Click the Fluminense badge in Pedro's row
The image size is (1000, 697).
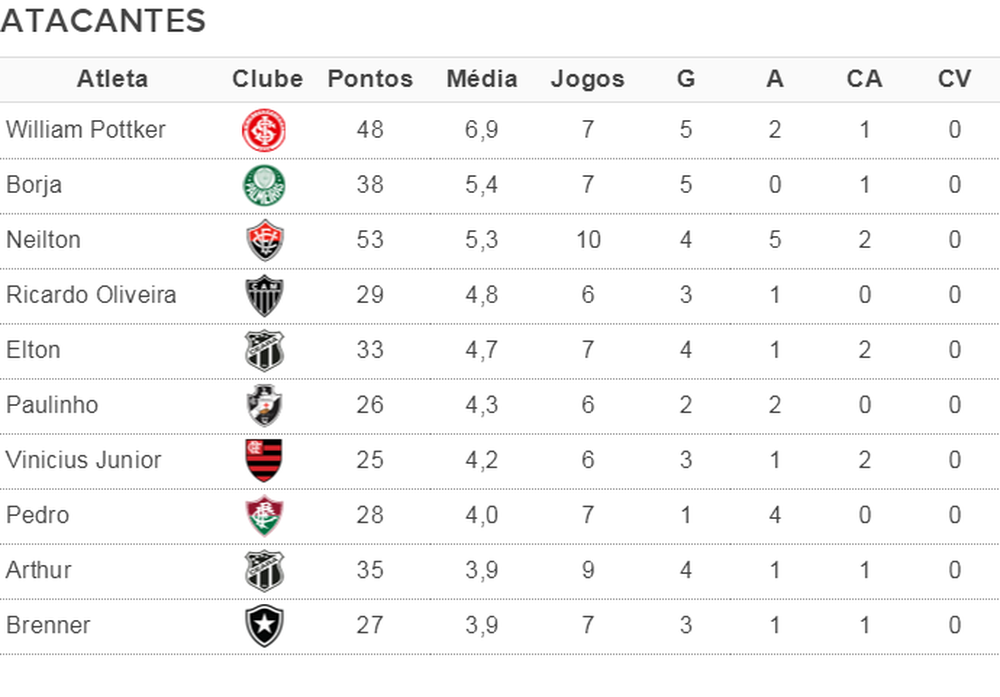(x=265, y=515)
